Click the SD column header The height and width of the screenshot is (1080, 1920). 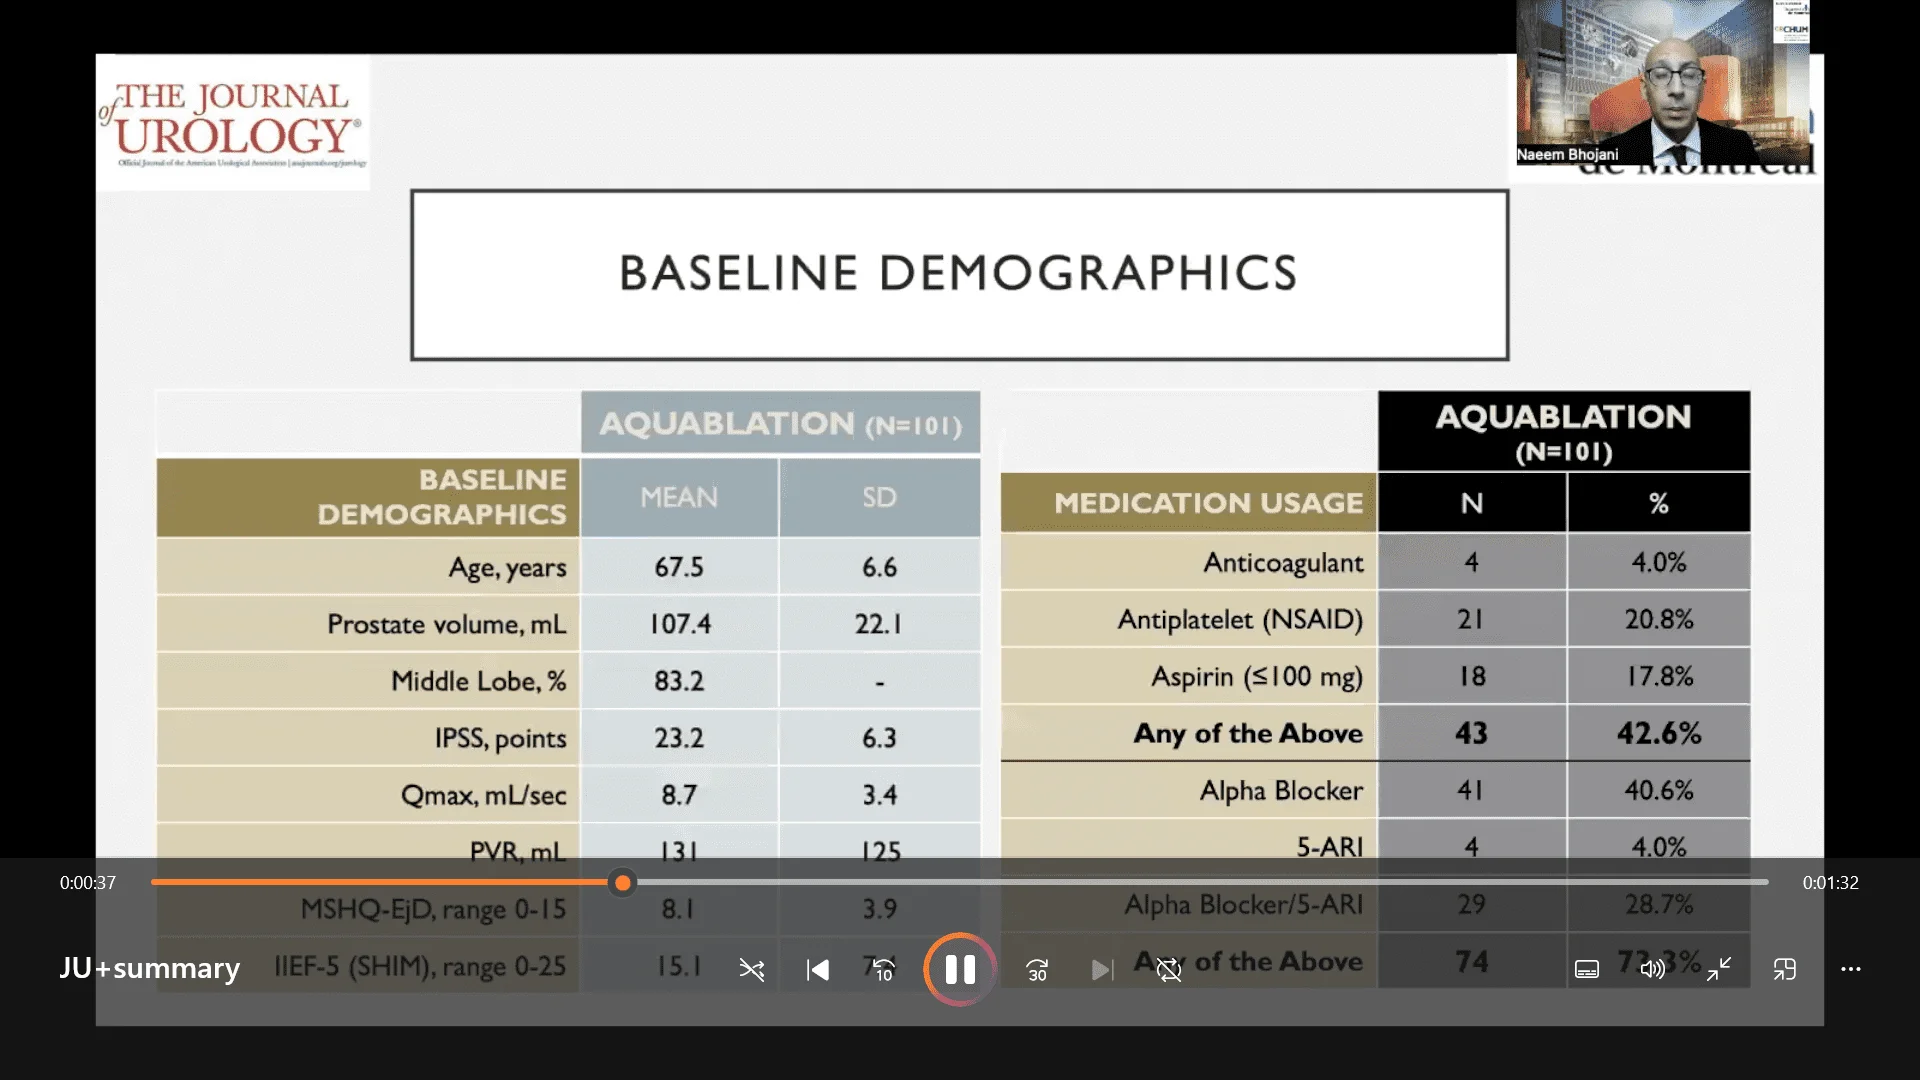point(880,497)
